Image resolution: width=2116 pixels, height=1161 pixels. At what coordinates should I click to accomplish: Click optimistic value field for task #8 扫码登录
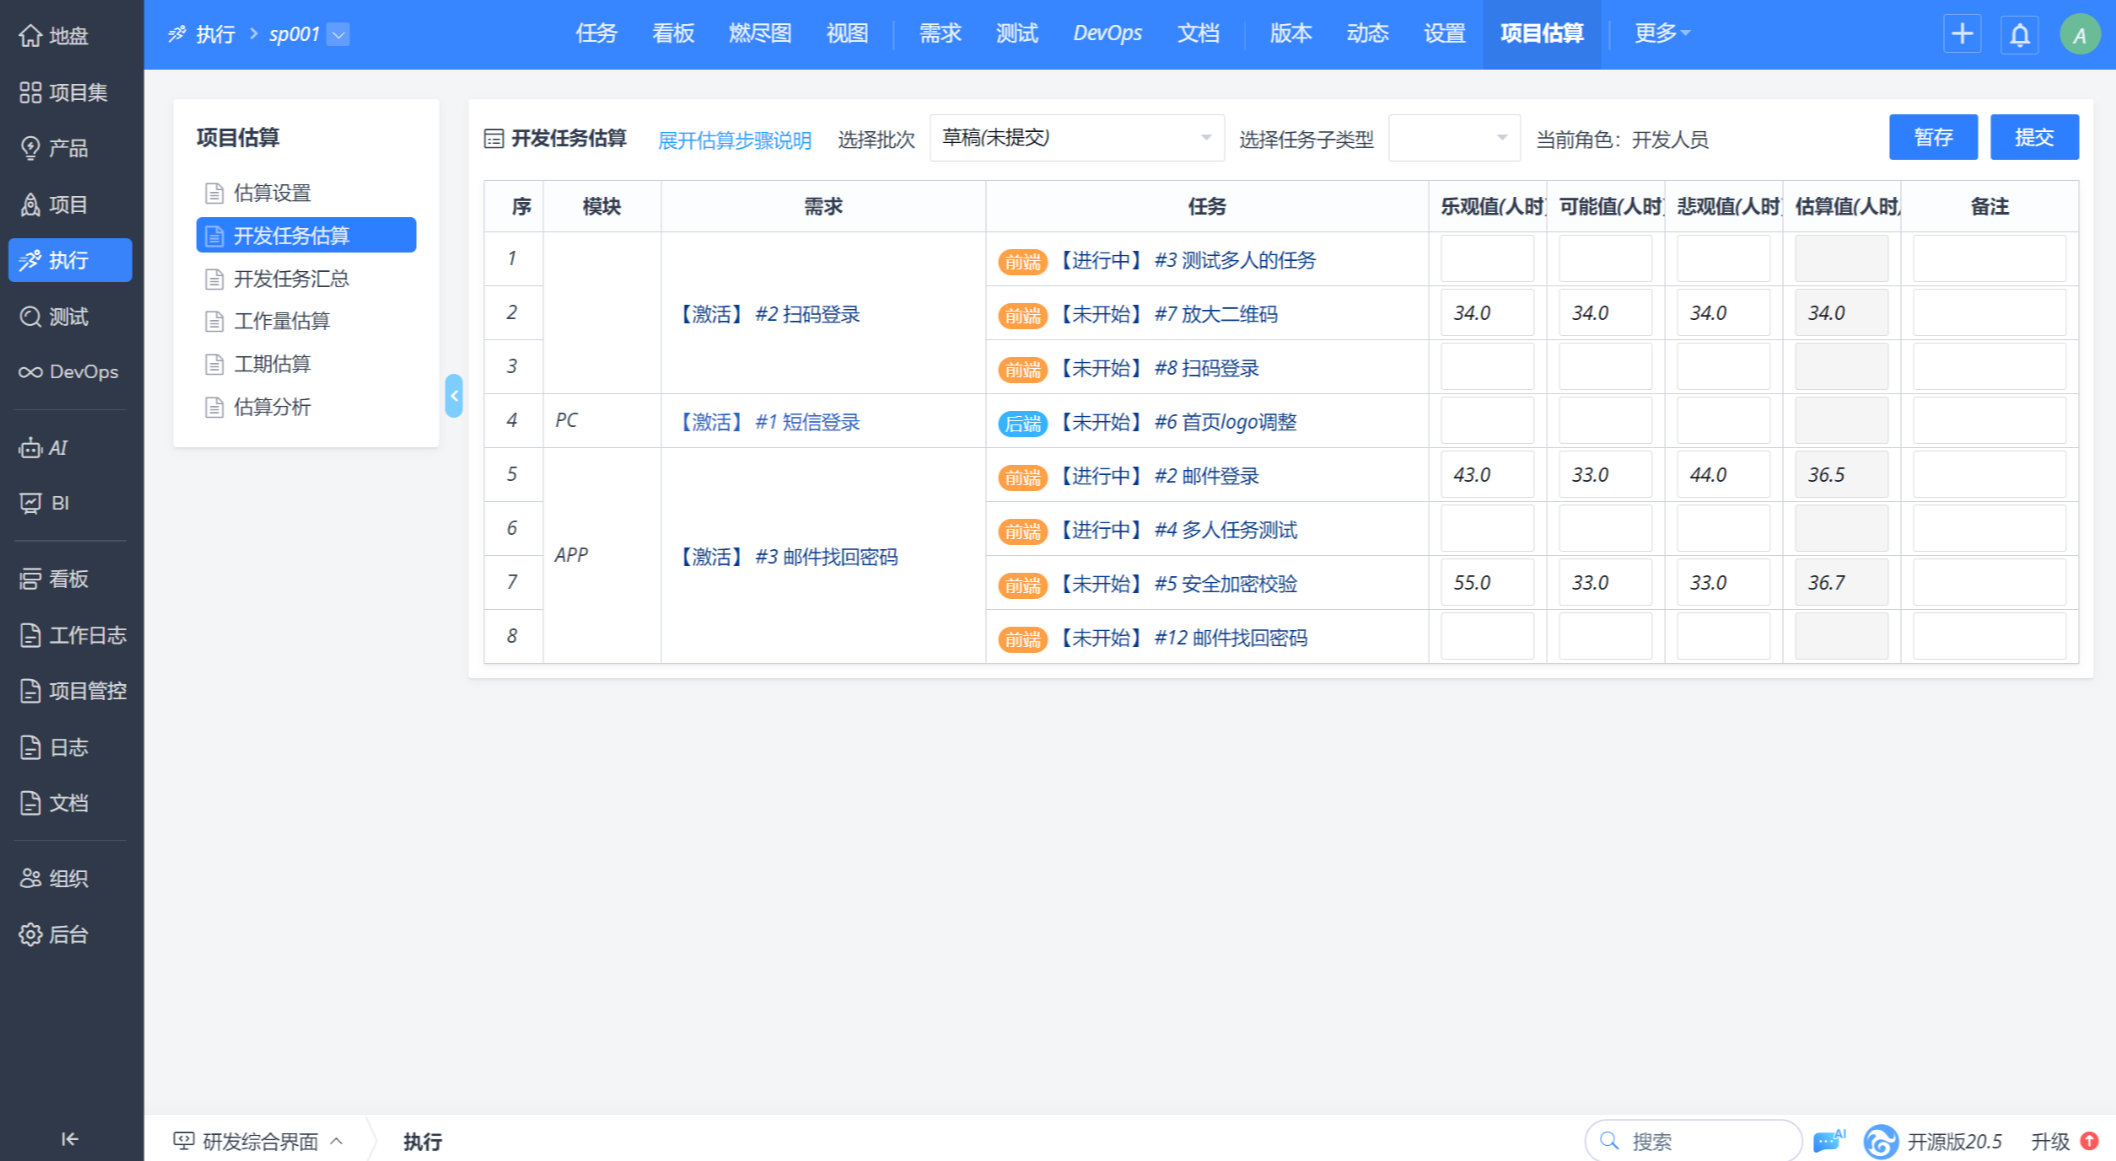pyautogui.click(x=1486, y=368)
